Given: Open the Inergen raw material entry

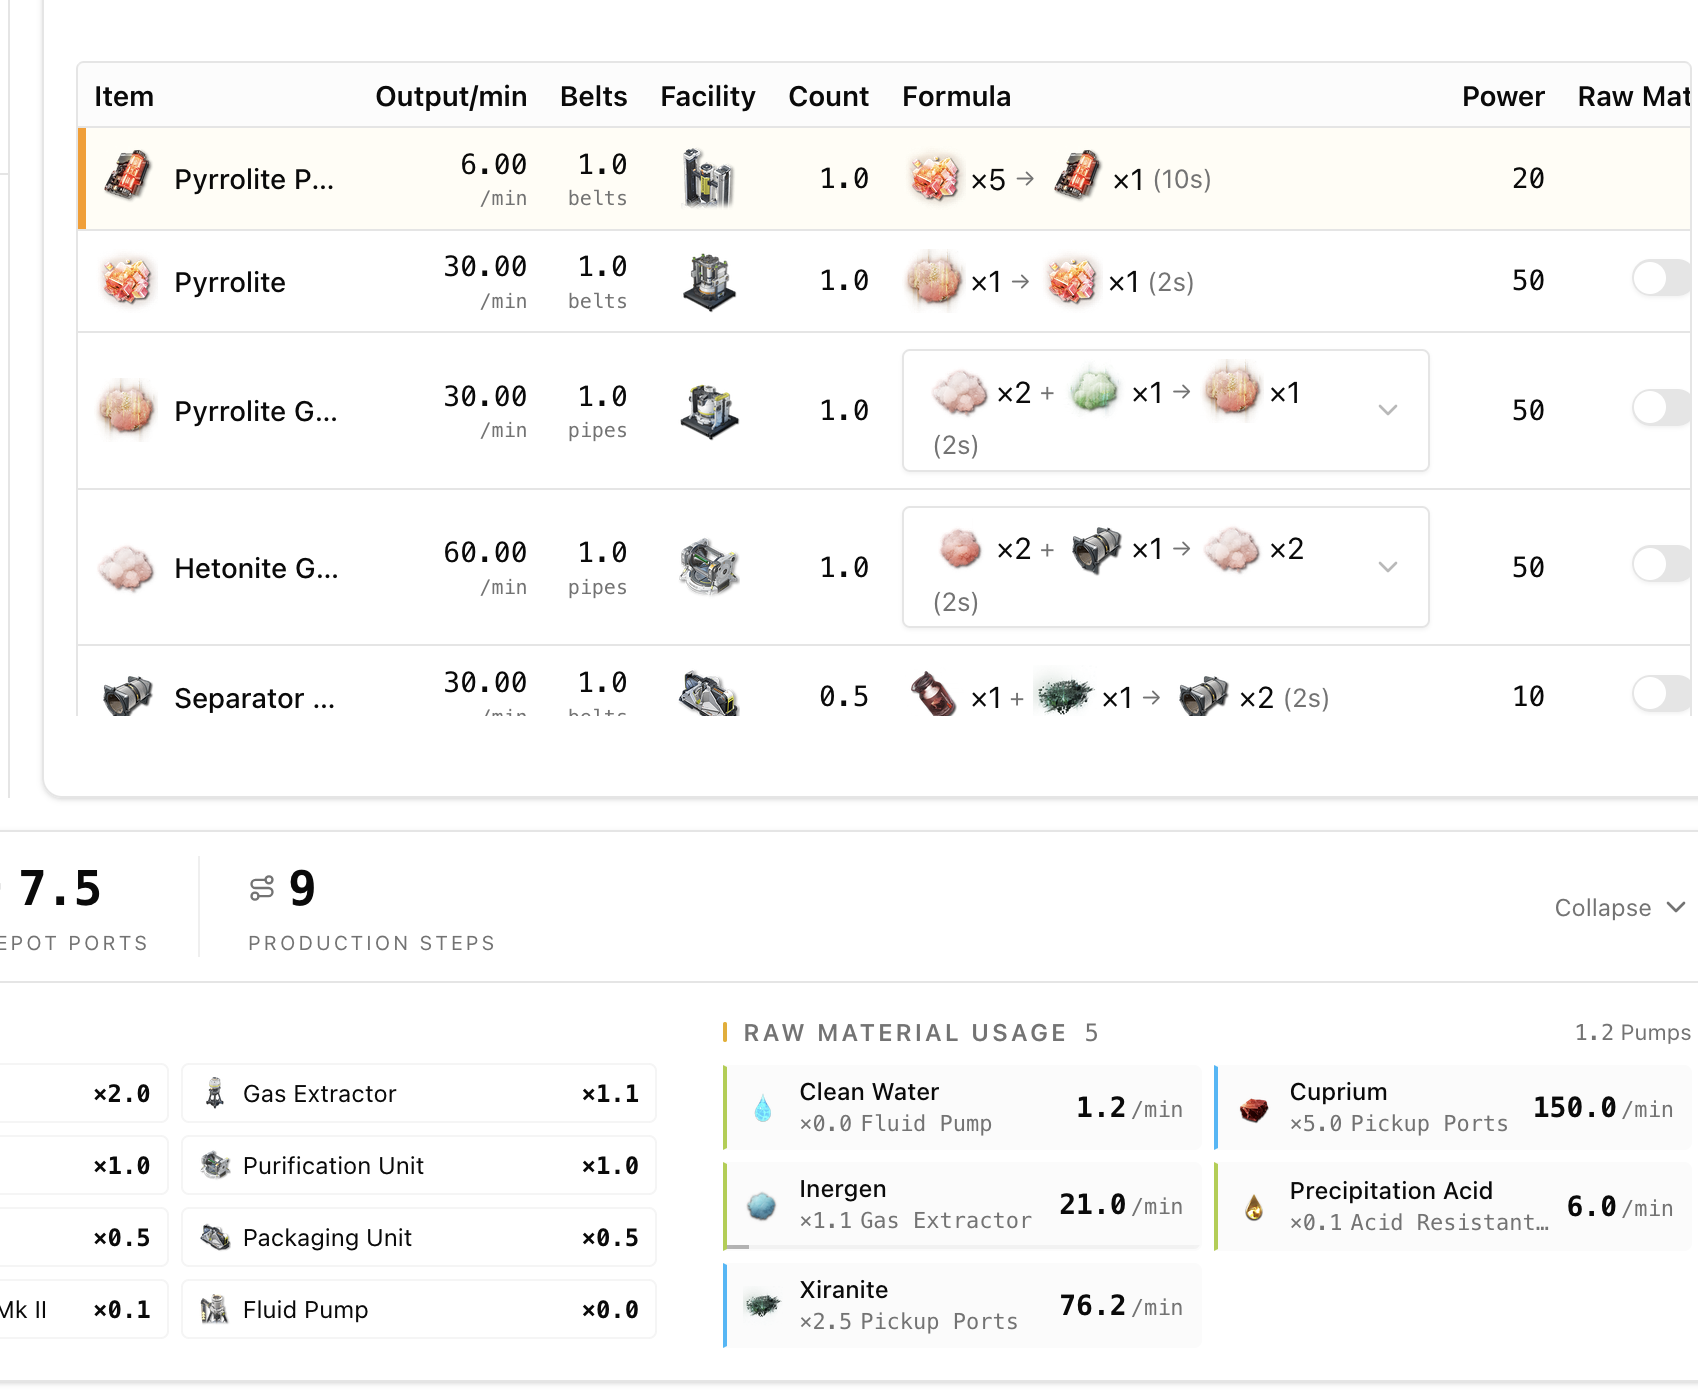Looking at the screenshot, I should coord(963,1205).
